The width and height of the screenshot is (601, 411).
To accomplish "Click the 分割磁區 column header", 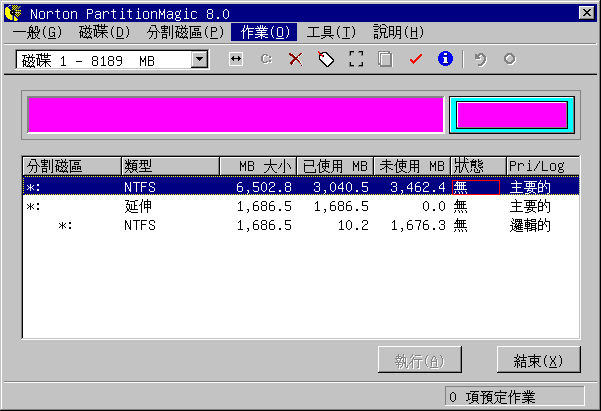I will (x=72, y=166).
